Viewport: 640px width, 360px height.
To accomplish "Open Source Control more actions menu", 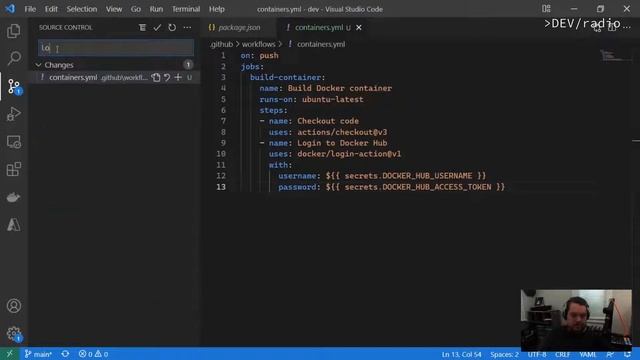I will point(187,27).
